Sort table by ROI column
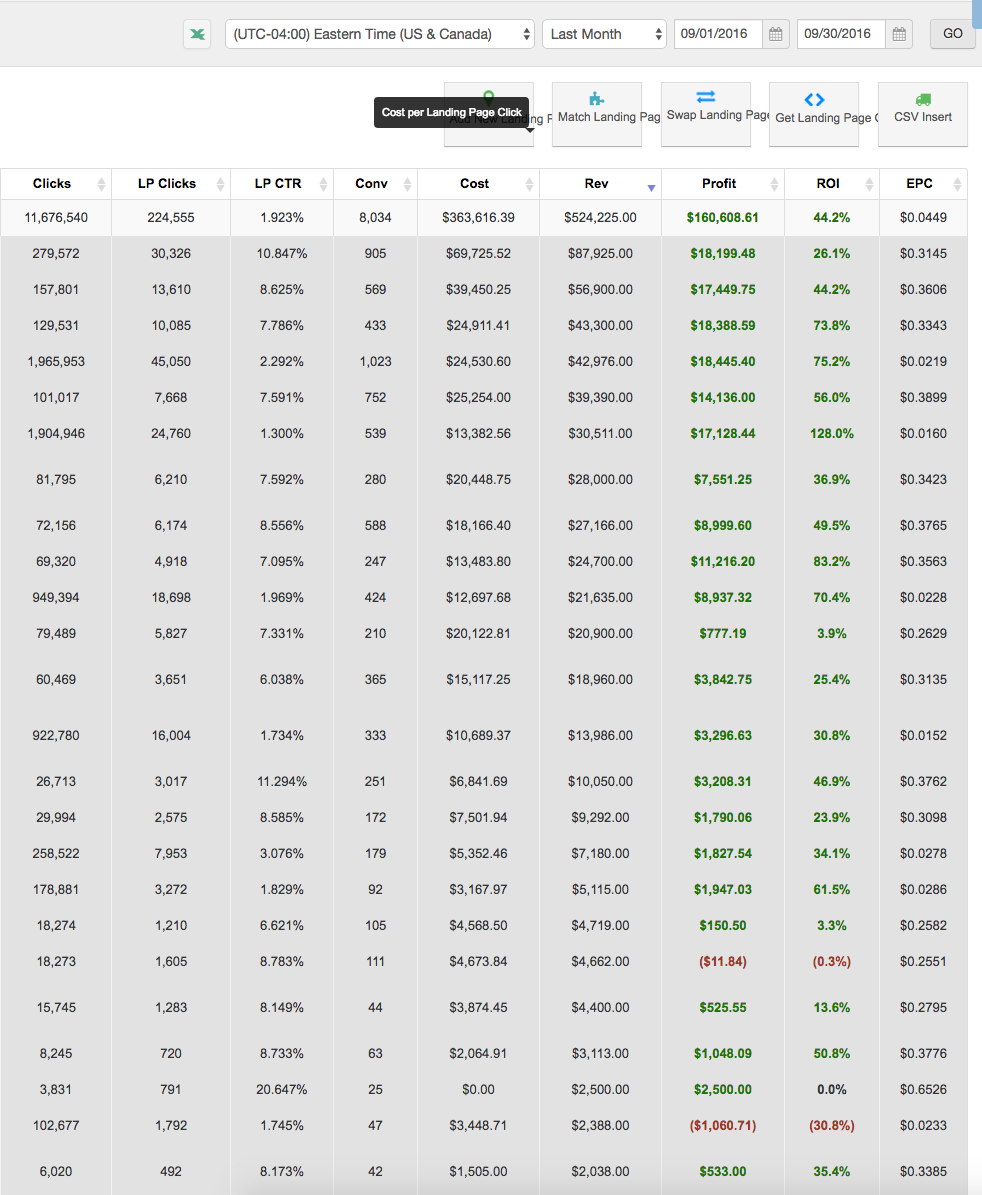Image resolution: width=982 pixels, height=1195 pixels. 828,184
